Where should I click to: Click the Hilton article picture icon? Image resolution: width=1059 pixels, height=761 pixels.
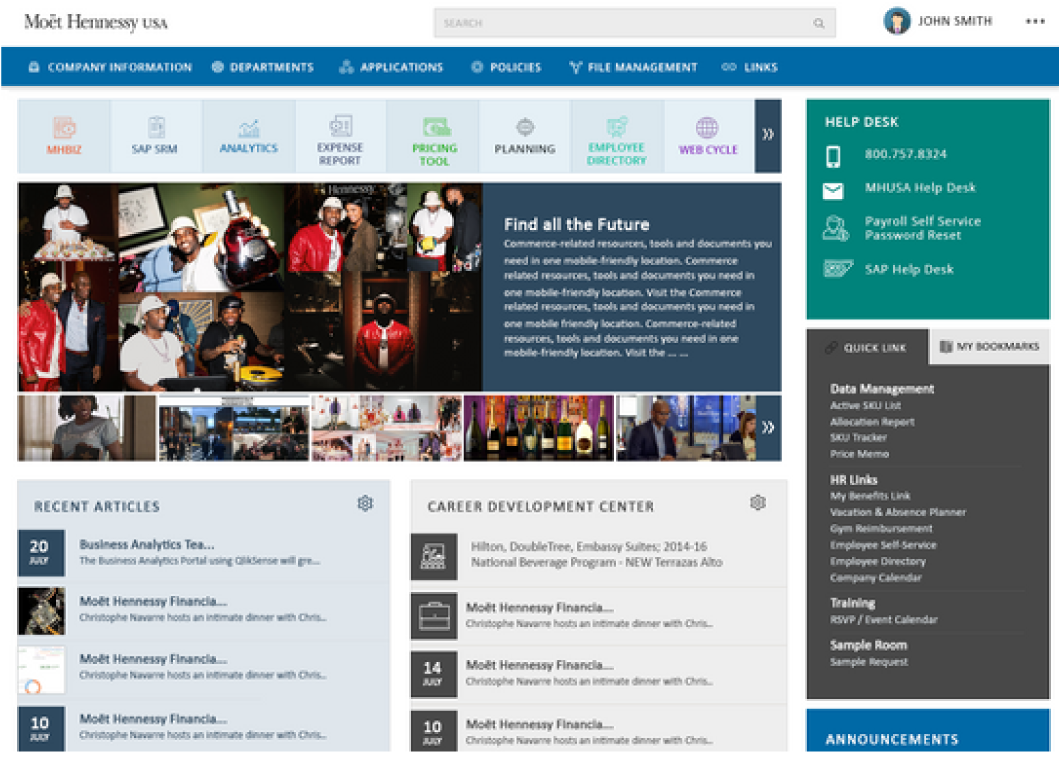point(434,556)
